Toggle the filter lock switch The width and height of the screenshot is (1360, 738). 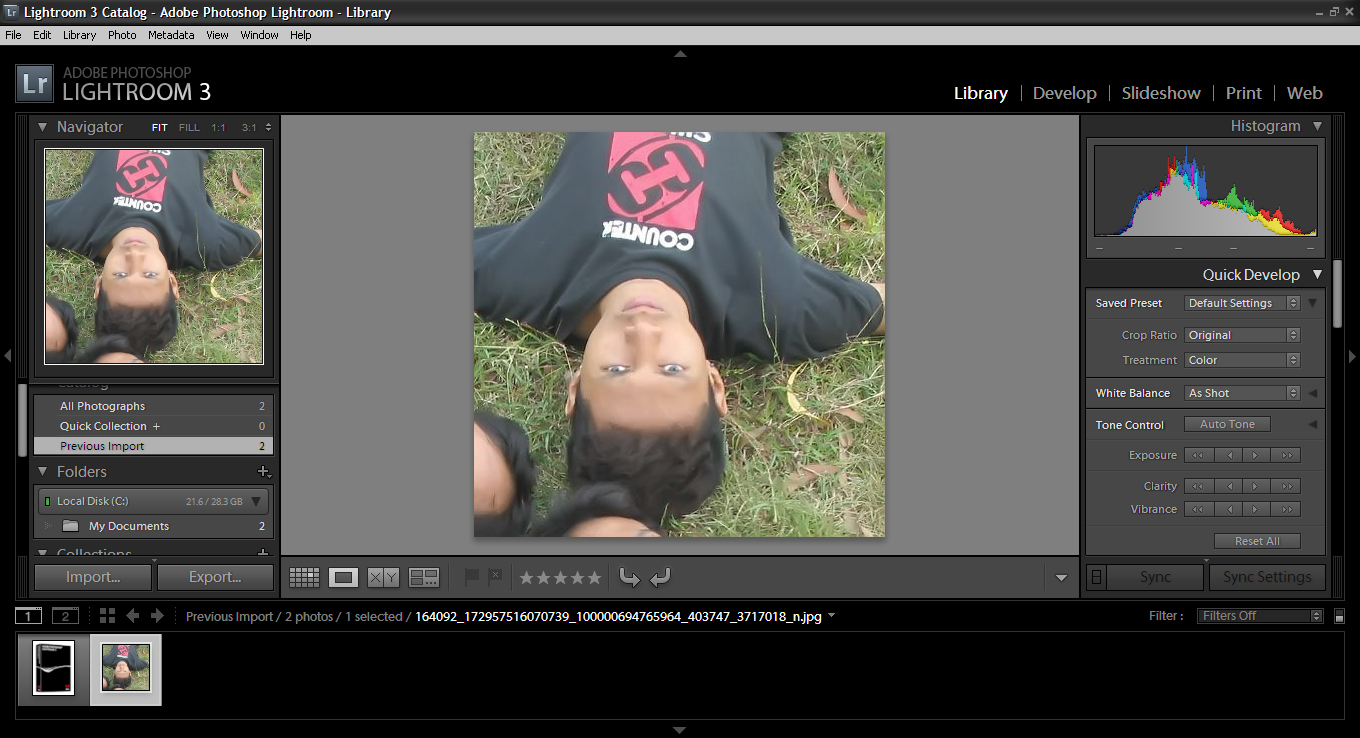pos(1339,616)
